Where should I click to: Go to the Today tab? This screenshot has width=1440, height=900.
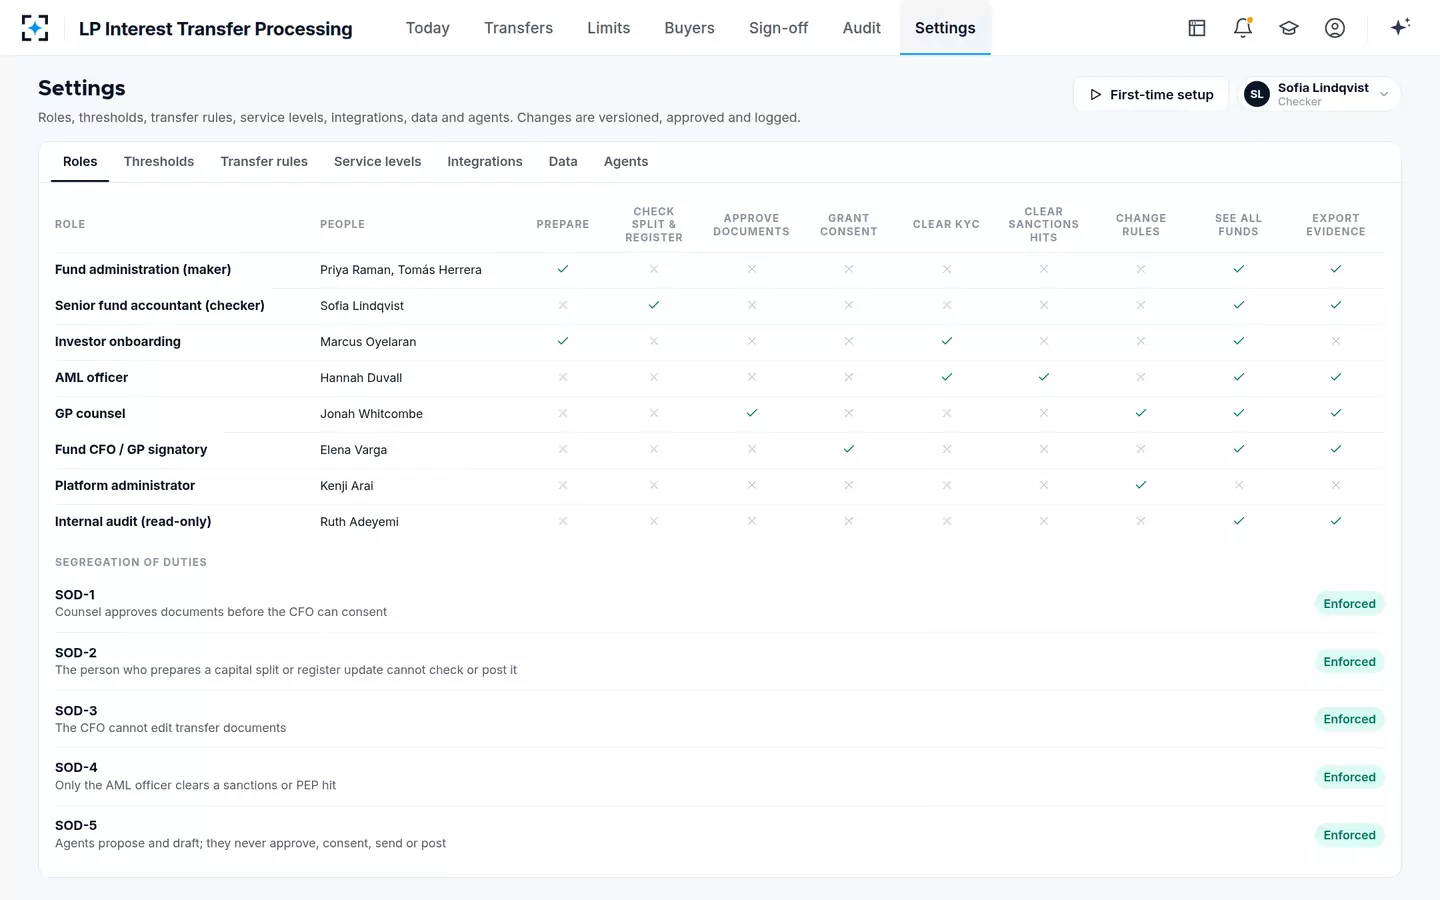click(428, 28)
